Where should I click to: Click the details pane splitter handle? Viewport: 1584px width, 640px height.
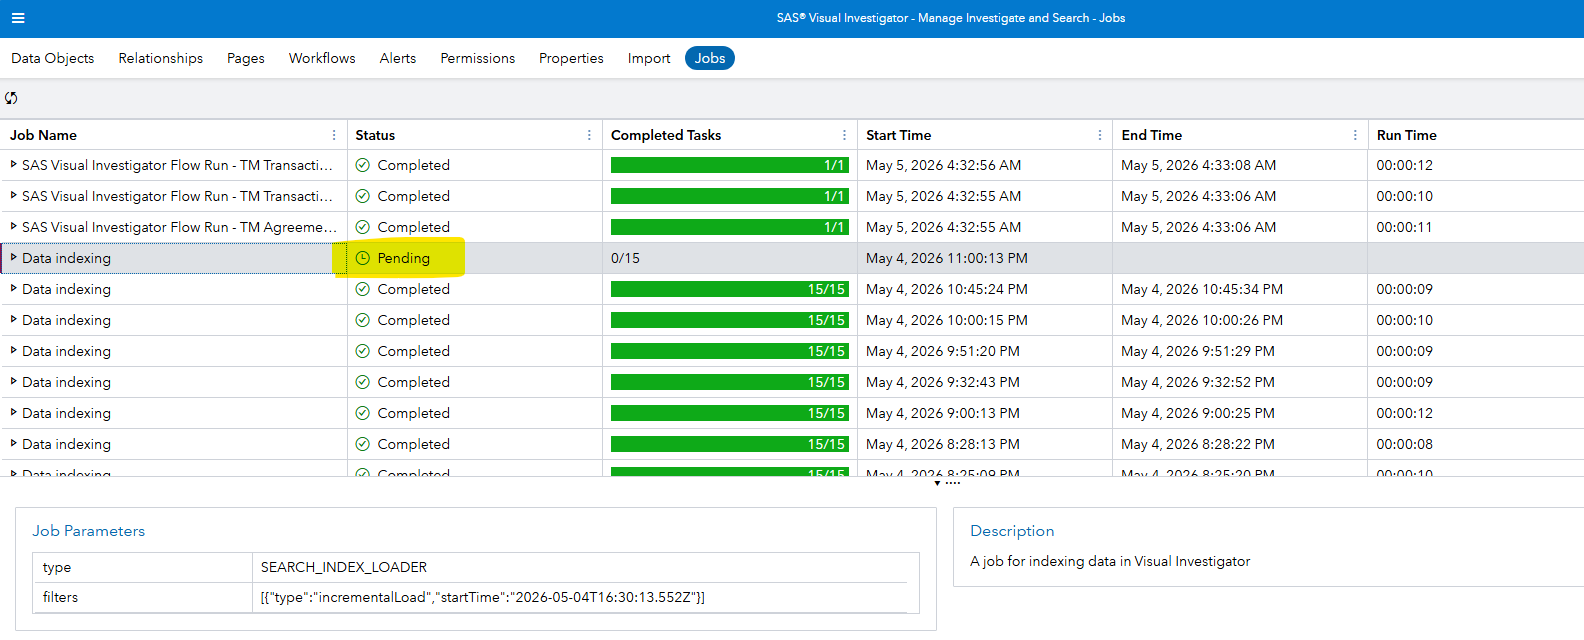pyautogui.click(x=946, y=482)
